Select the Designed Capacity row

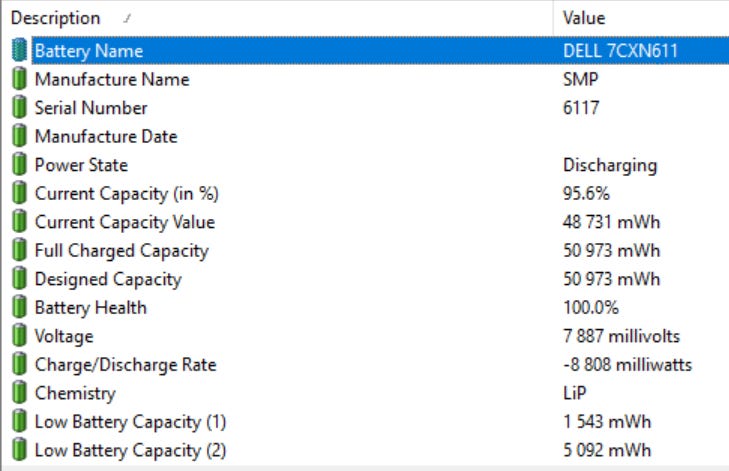click(108, 280)
